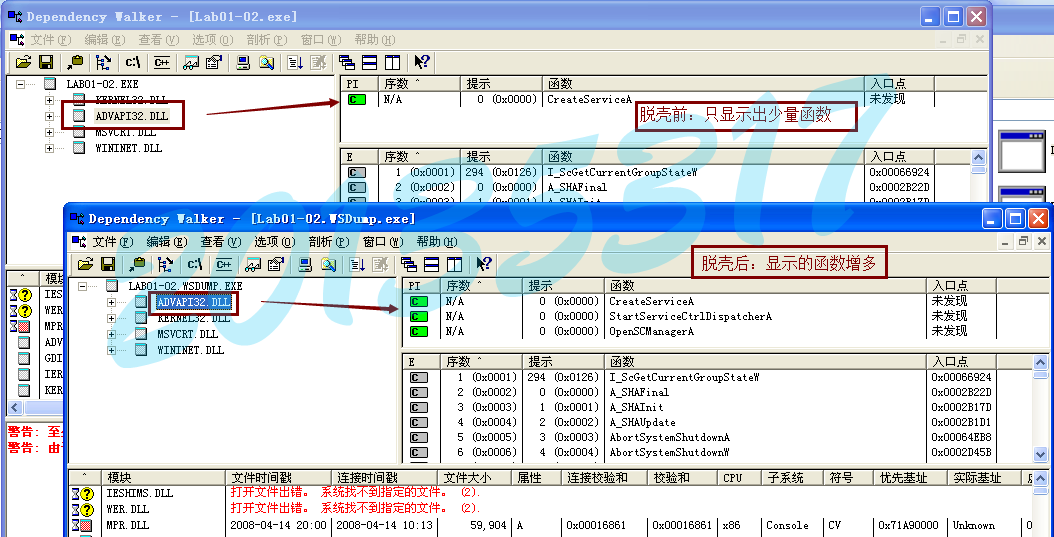Click Tile Horizontally icon in WSDump window toolbar
Screen dimensions: 1054x537
pyautogui.click(x=431, y=264)
